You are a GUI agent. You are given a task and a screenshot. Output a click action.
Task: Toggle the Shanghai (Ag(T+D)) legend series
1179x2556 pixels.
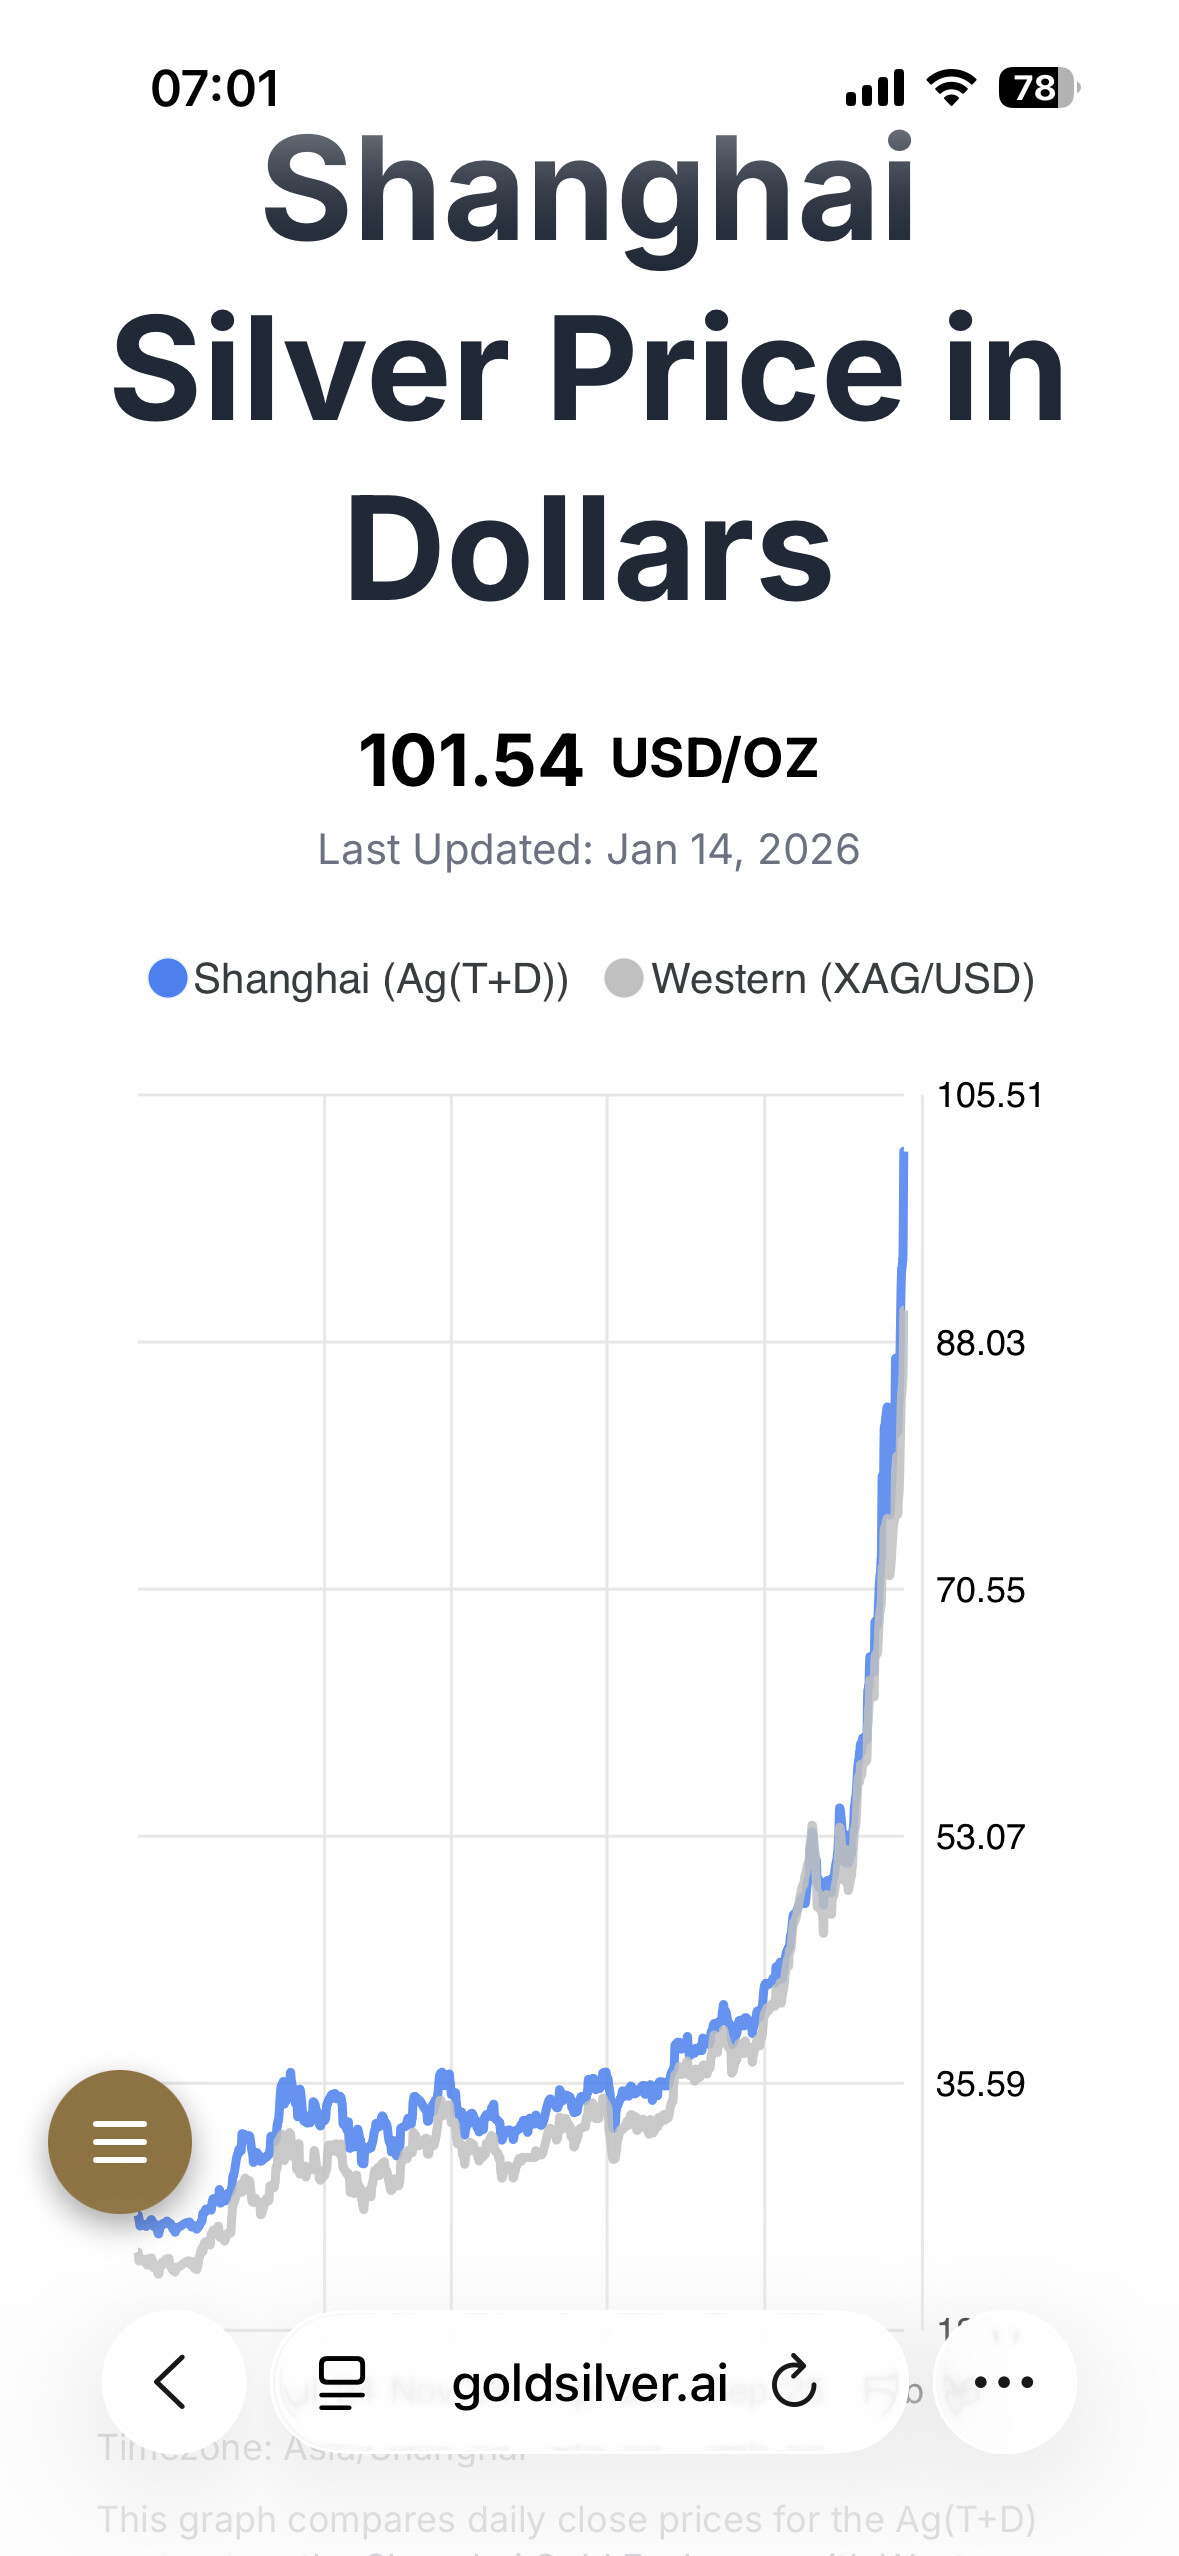click(380, 979)
